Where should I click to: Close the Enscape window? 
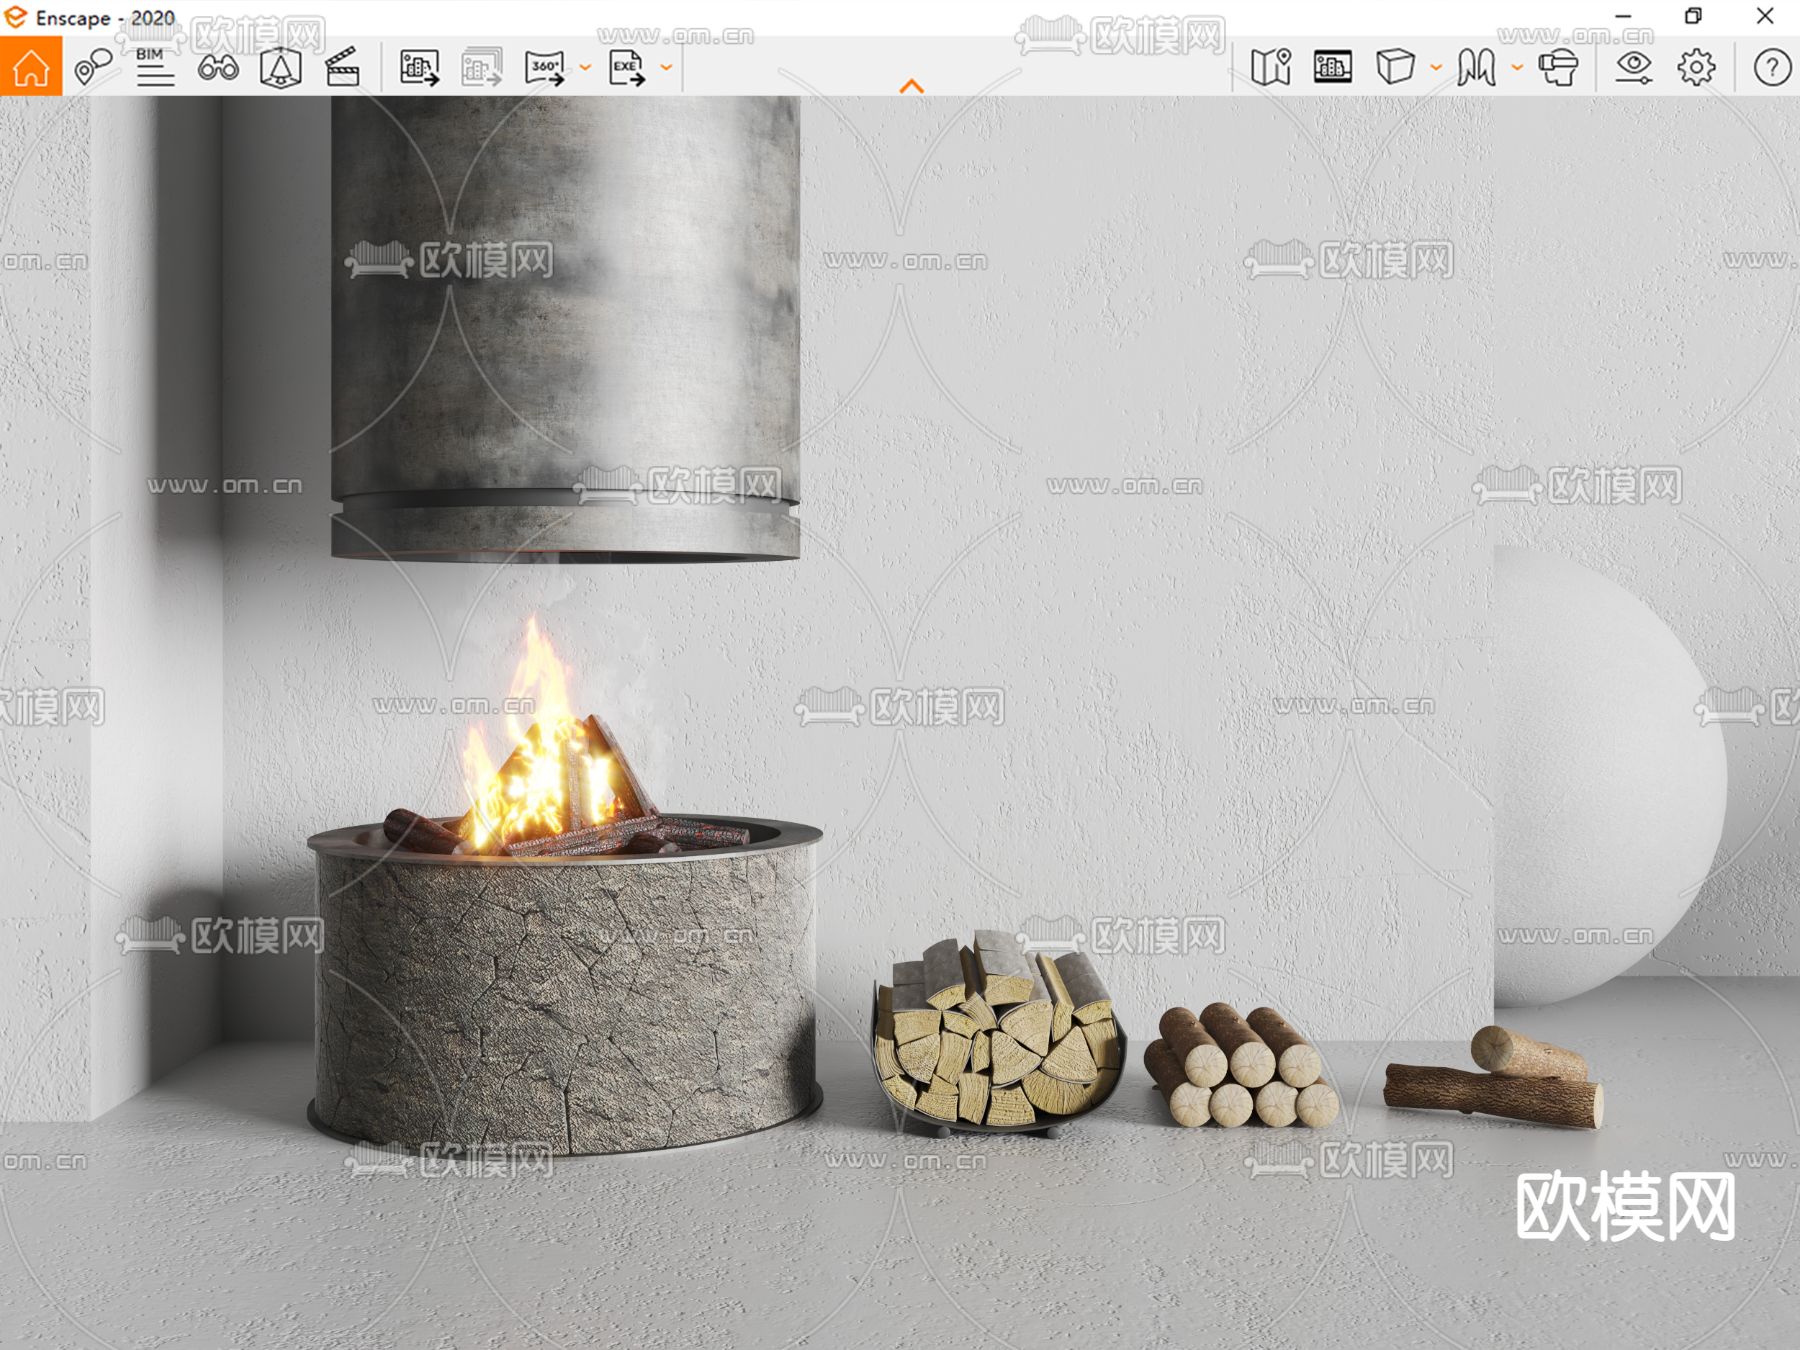[1765, 16]
